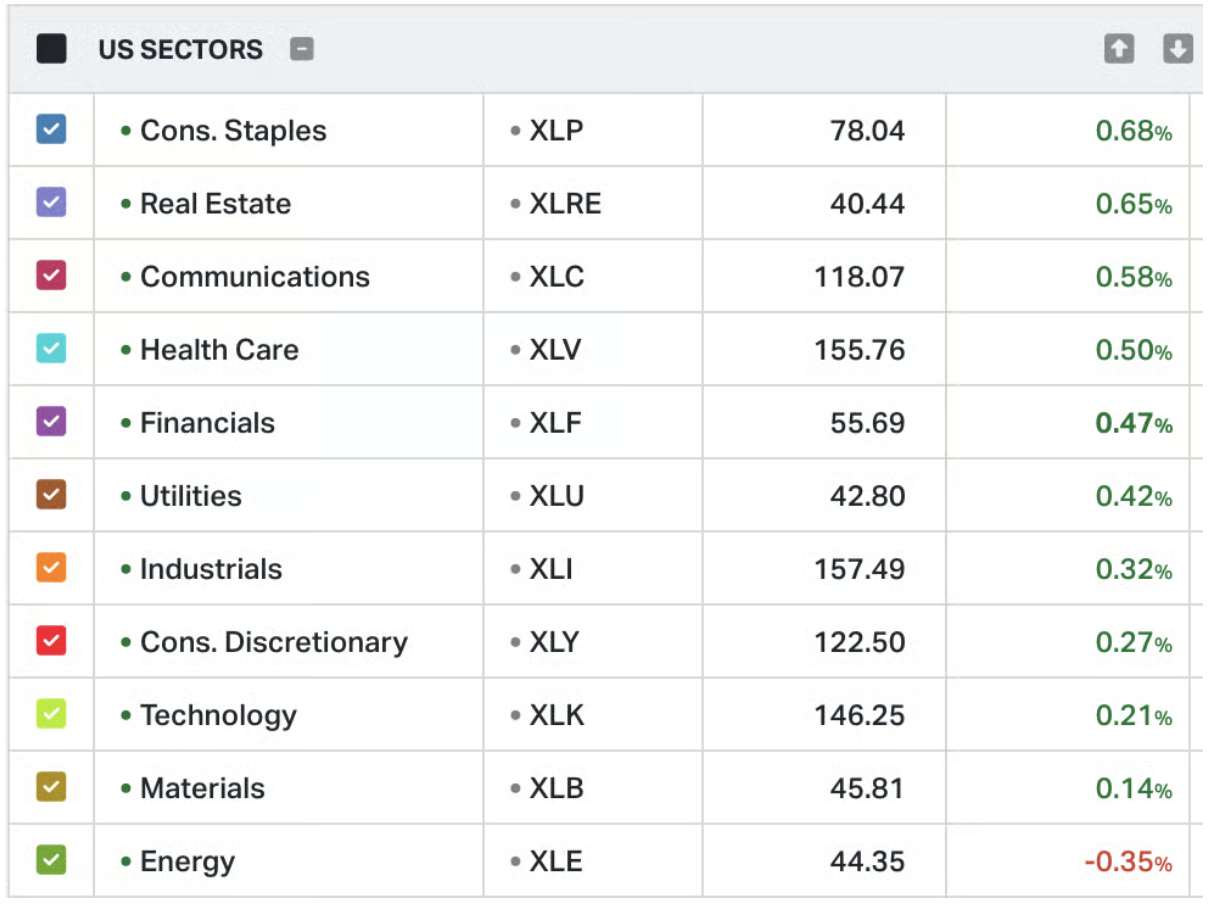Click the Technology sector name
Viewport: 1210px width, 904px height.
coord(218,715)
